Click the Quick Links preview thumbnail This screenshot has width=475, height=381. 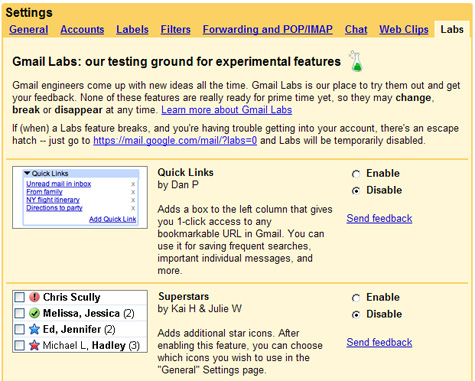point(80,198)
